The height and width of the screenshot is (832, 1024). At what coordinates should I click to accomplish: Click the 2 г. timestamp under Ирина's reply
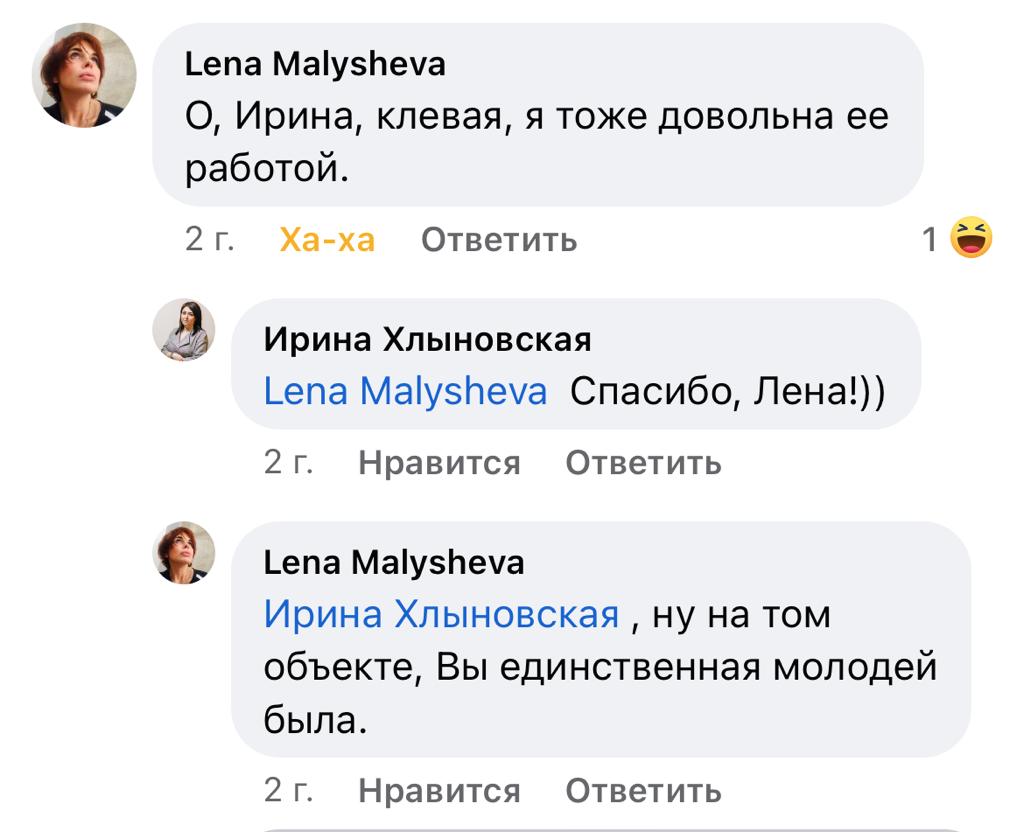[288, 463]
